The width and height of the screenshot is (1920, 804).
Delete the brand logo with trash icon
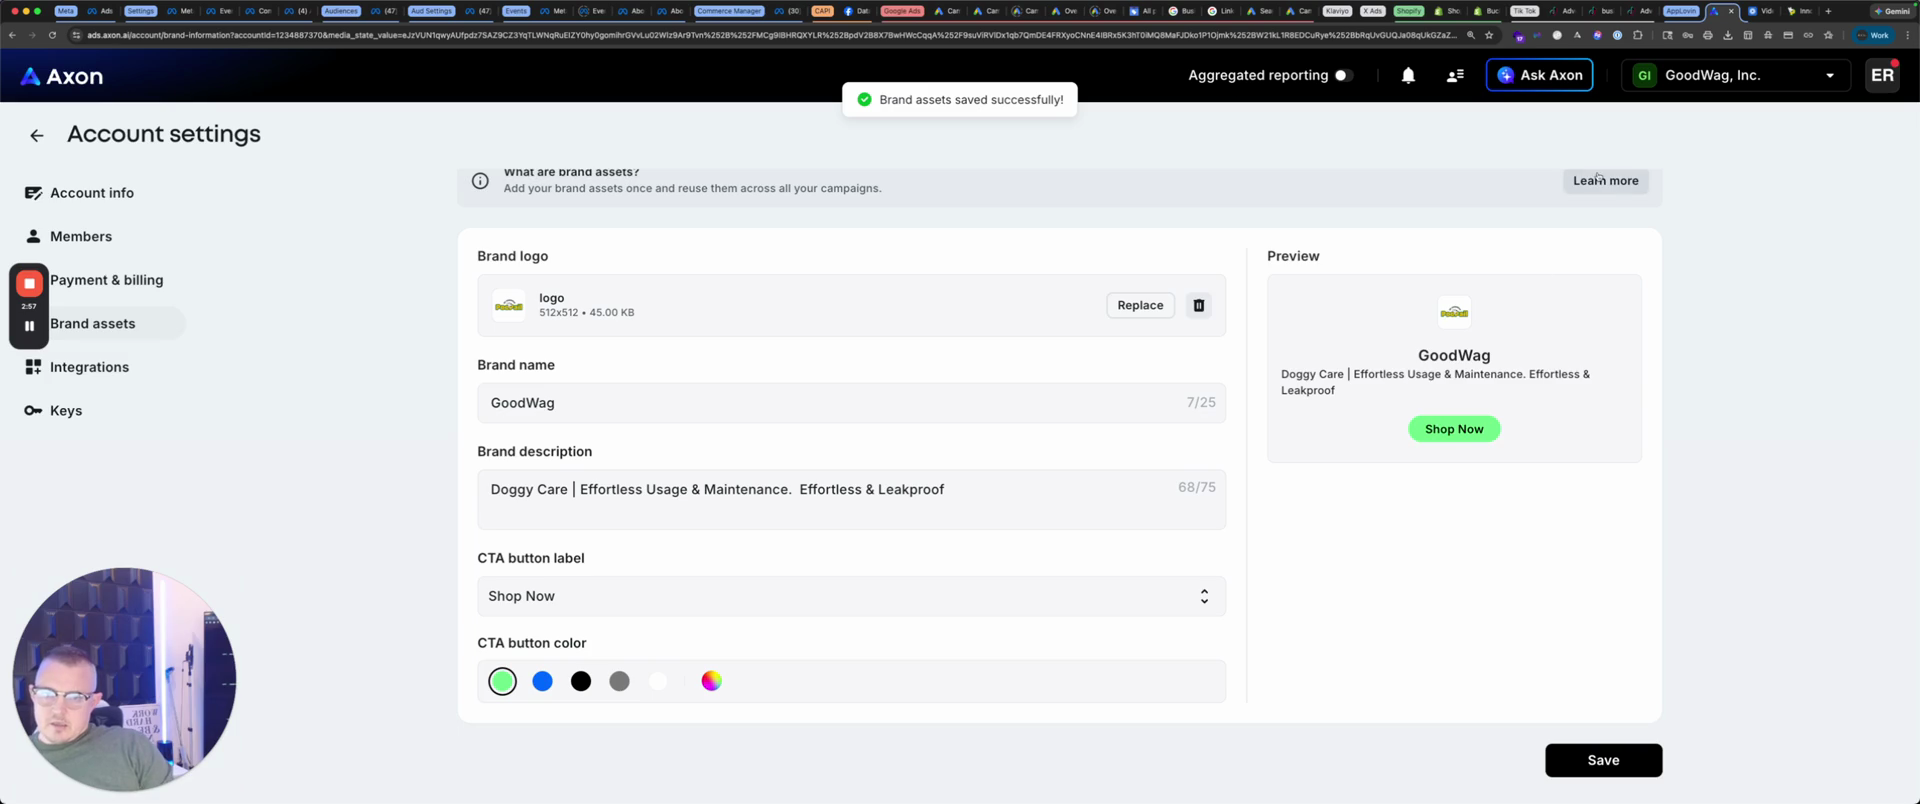1198,306
